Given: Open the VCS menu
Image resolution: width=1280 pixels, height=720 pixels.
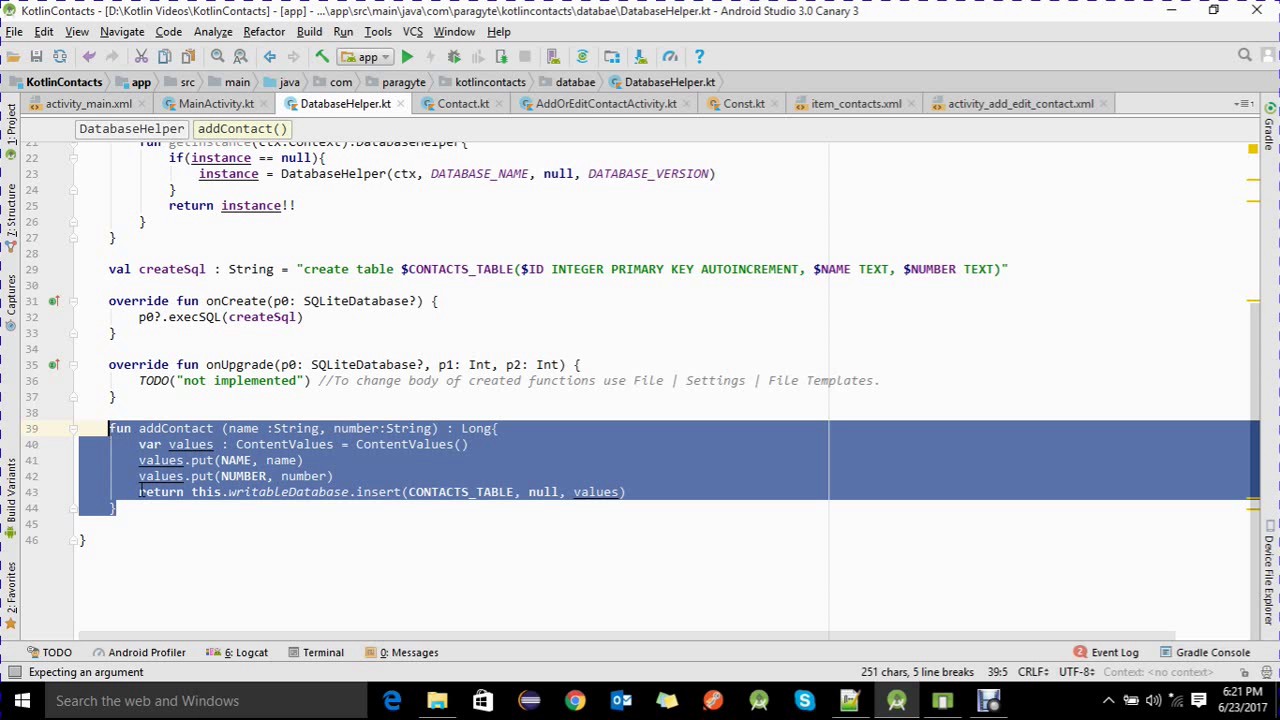Looking at the screenshot, I should click(412, 32).
